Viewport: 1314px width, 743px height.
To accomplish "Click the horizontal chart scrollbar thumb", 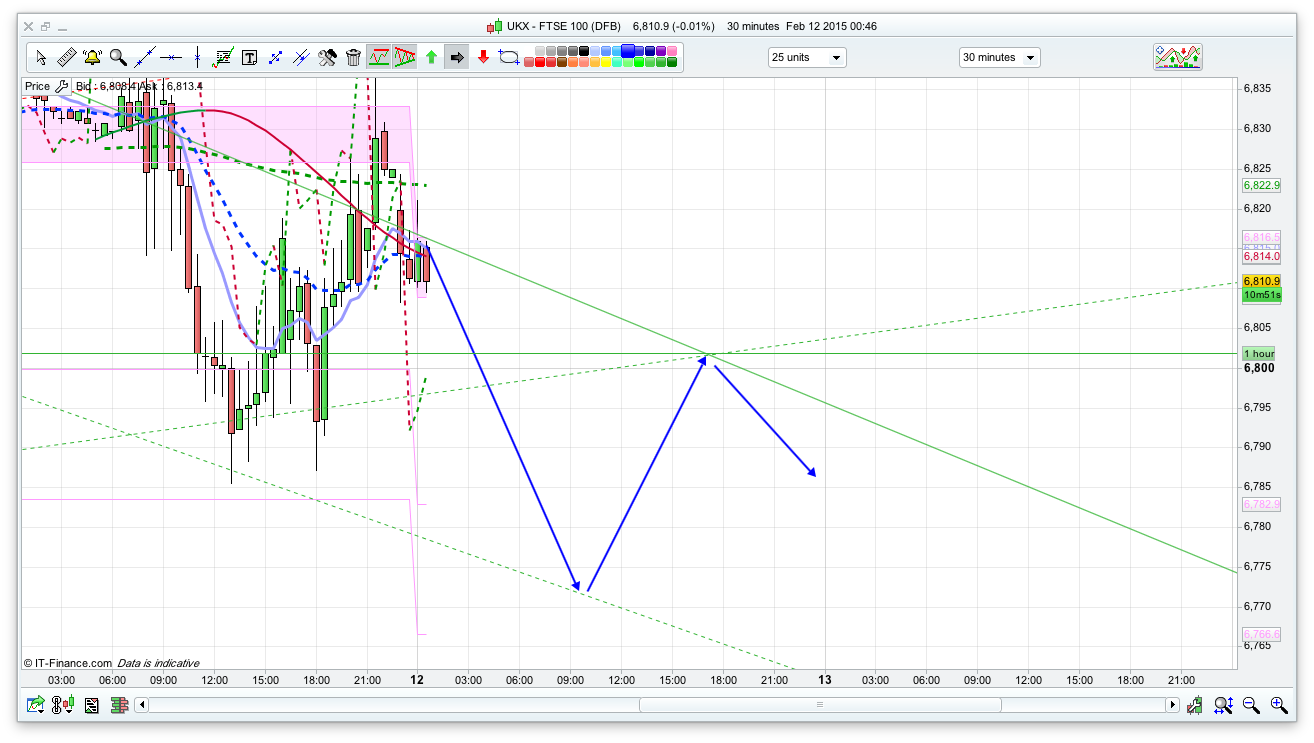I will (819, 705).
